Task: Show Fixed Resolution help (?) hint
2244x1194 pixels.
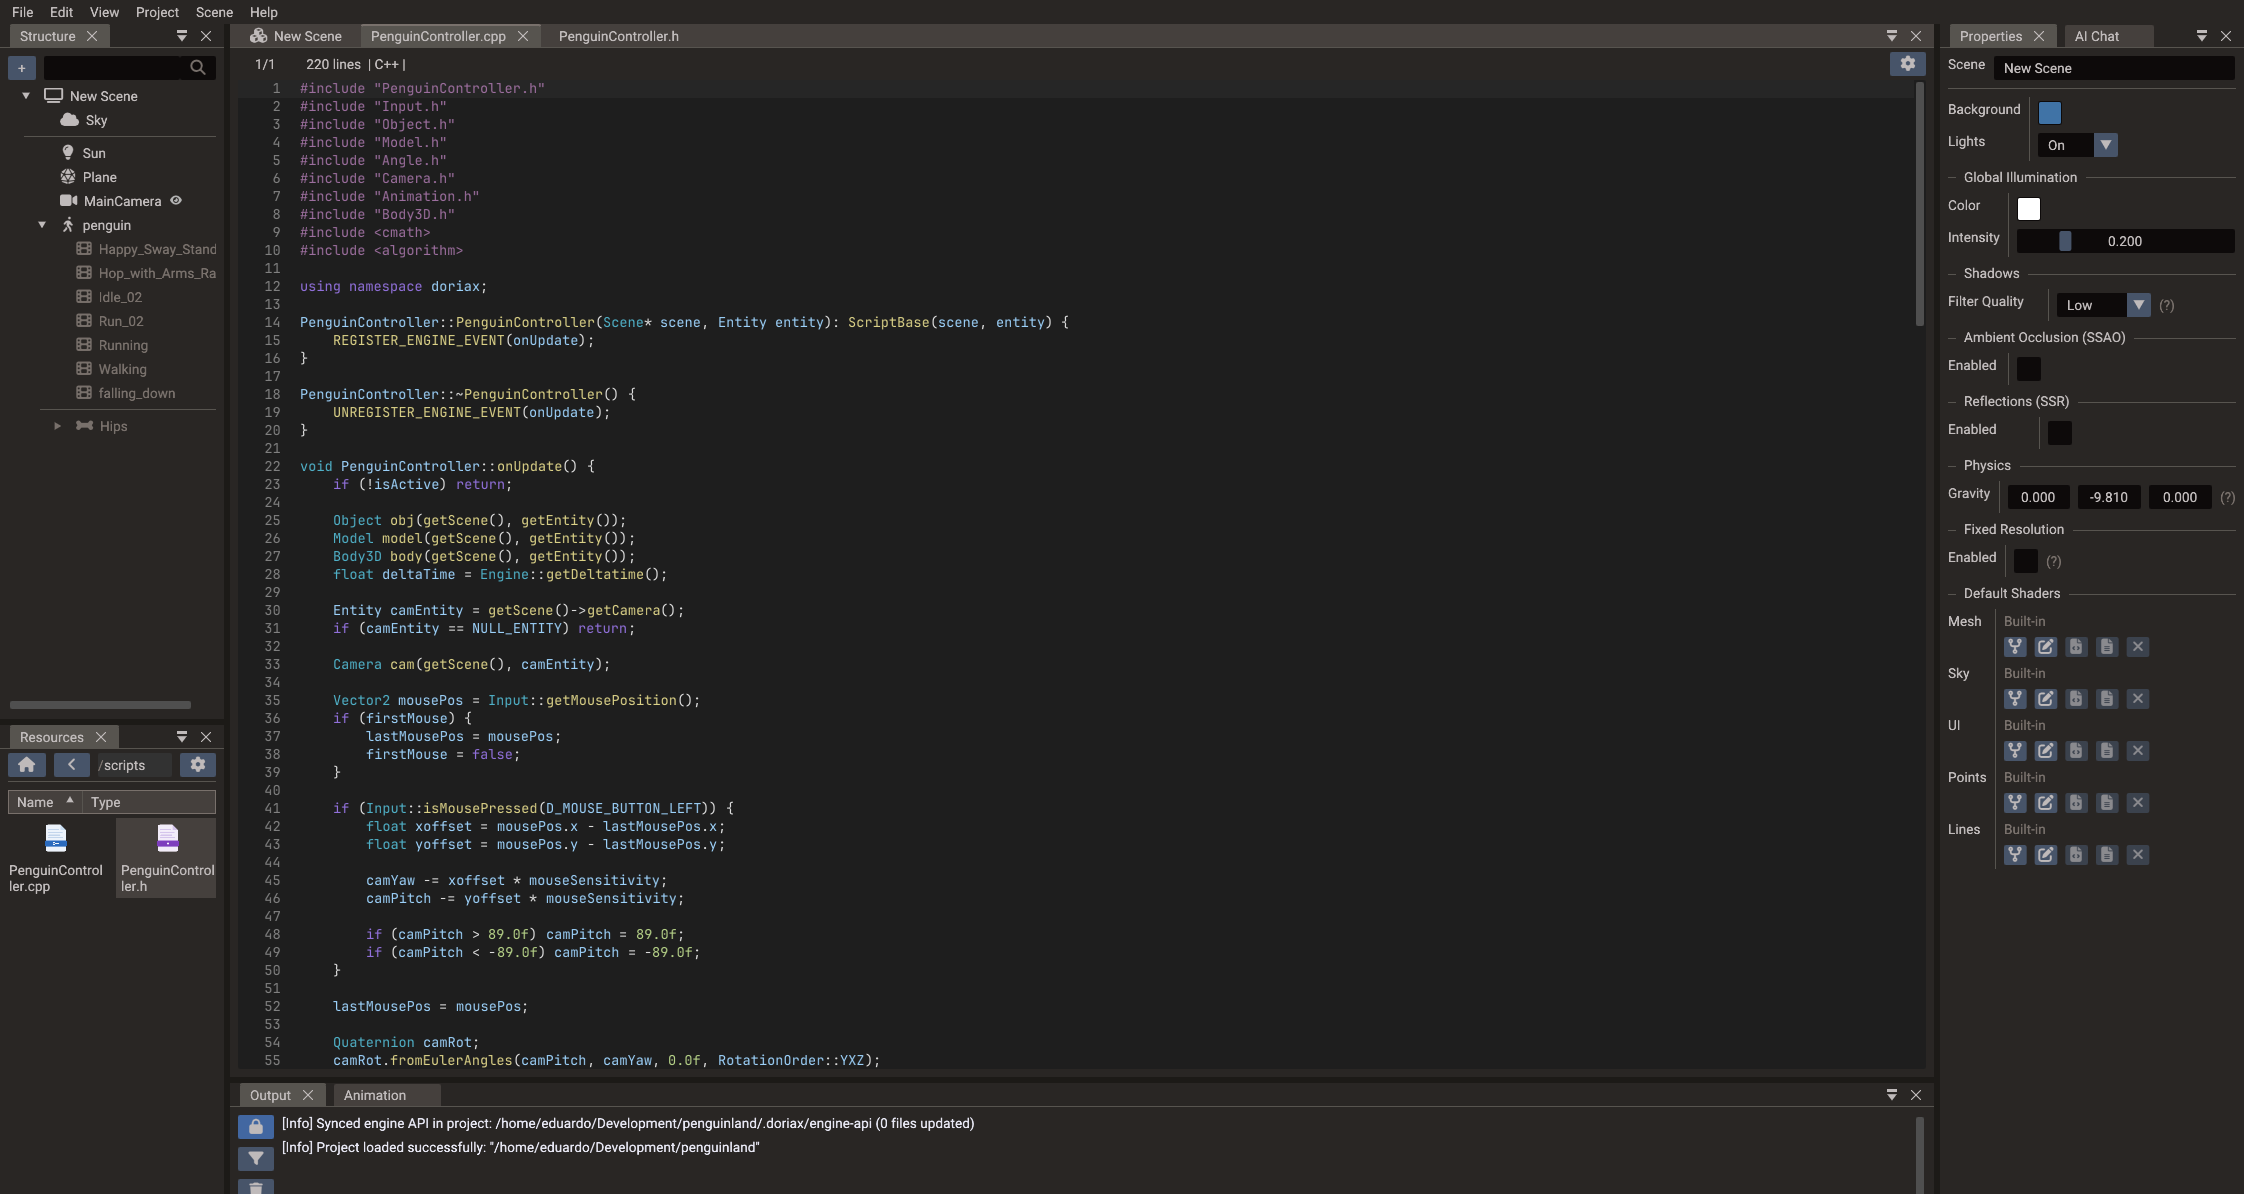Action: tap(2053, 562)
